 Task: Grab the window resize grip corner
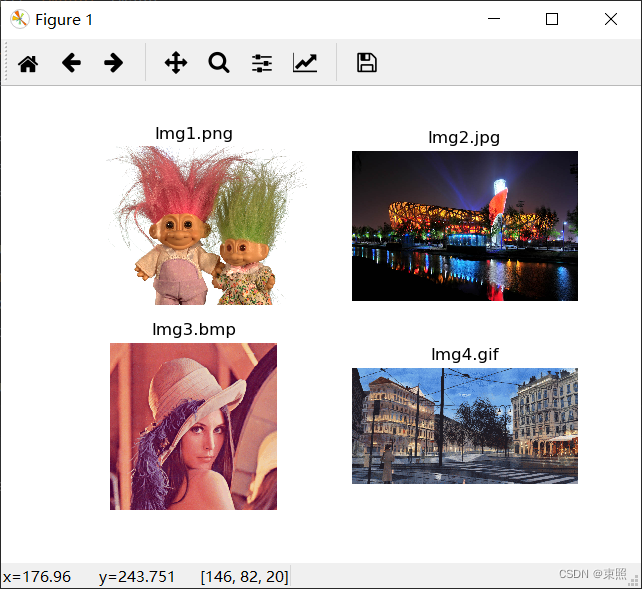635,581
